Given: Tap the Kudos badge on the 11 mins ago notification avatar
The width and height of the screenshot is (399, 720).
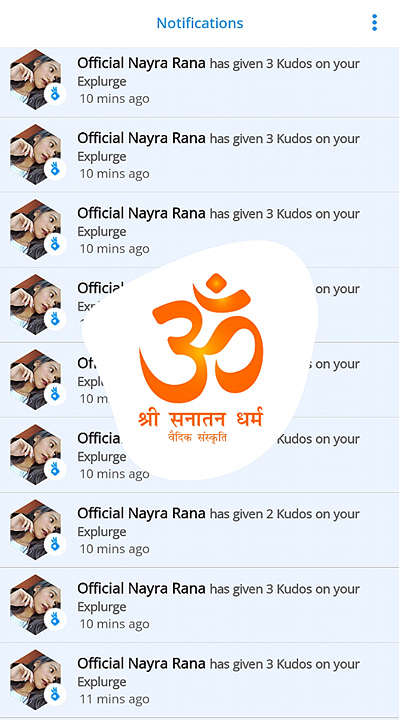Looking at the screenshot, I should [55, 694].
